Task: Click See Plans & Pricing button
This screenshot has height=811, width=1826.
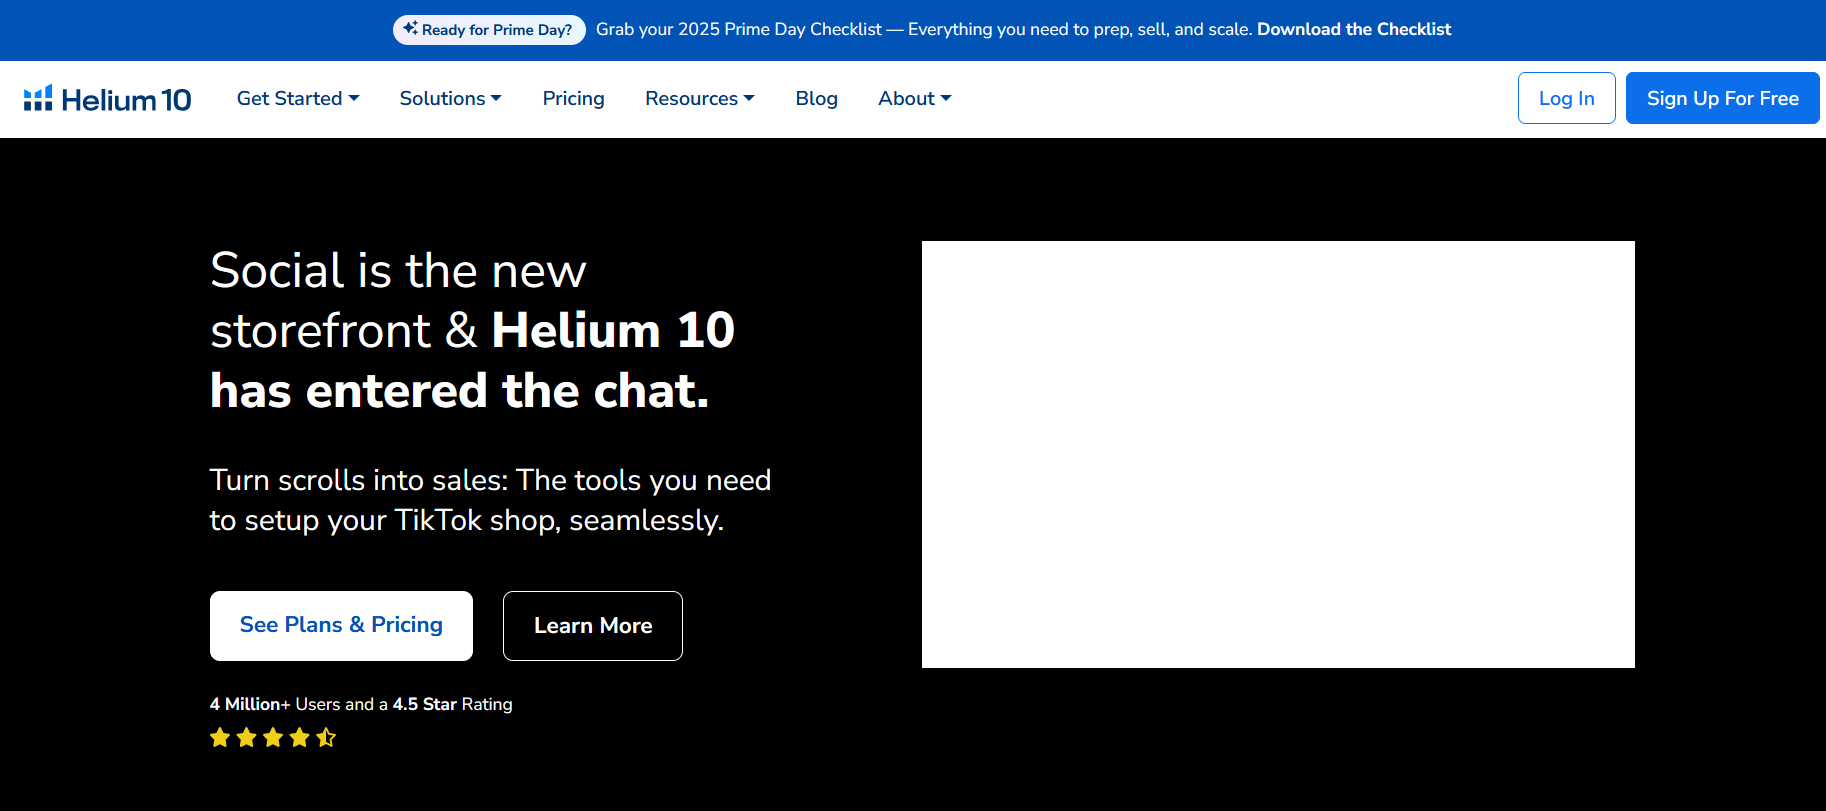Action: (341, 626)
